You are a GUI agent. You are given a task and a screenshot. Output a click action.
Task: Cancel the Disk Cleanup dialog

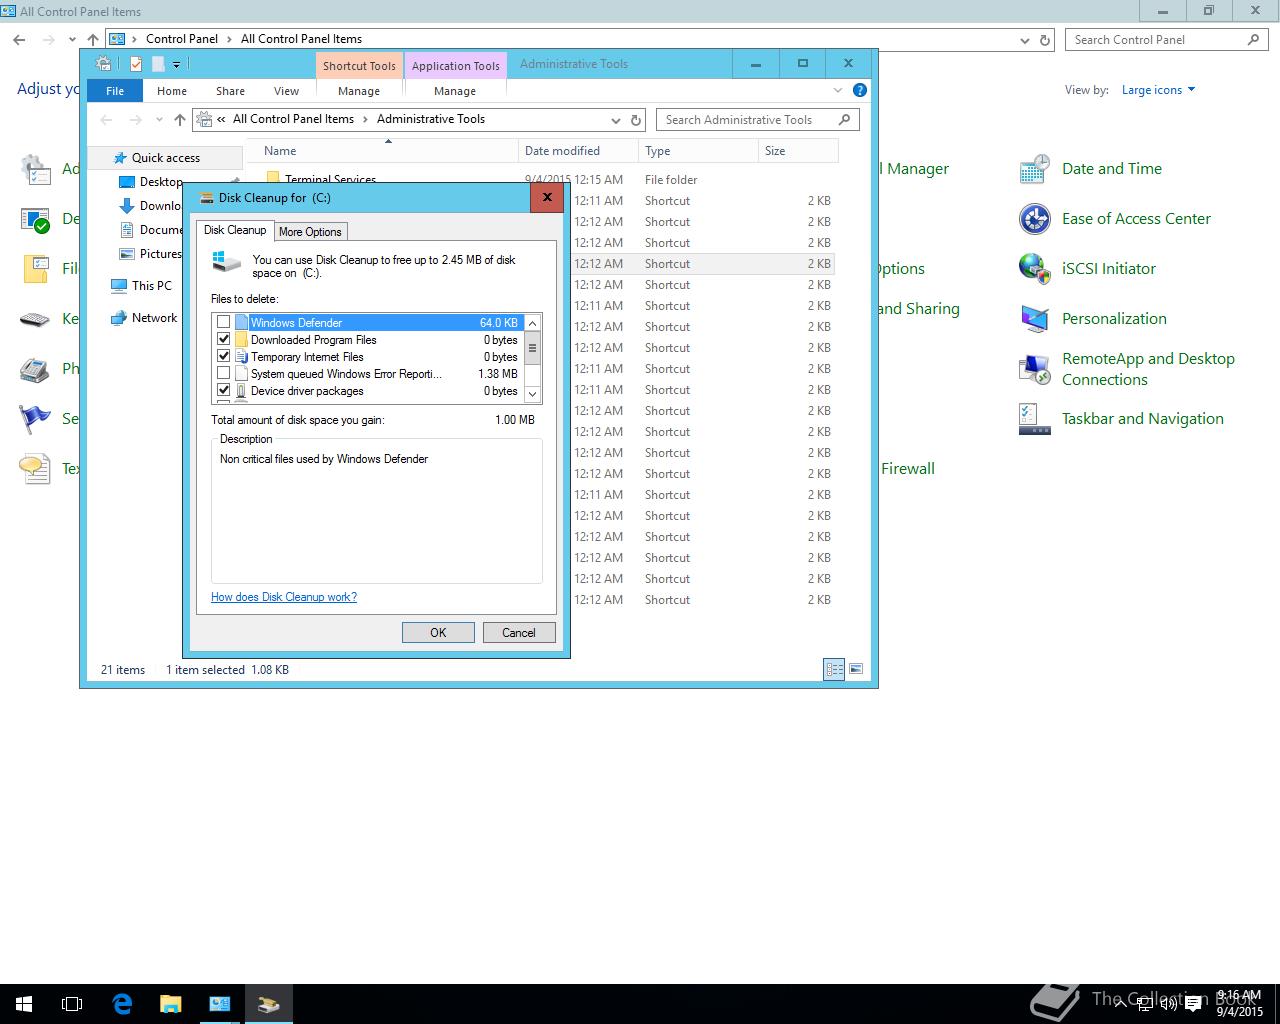coord(519,632)
